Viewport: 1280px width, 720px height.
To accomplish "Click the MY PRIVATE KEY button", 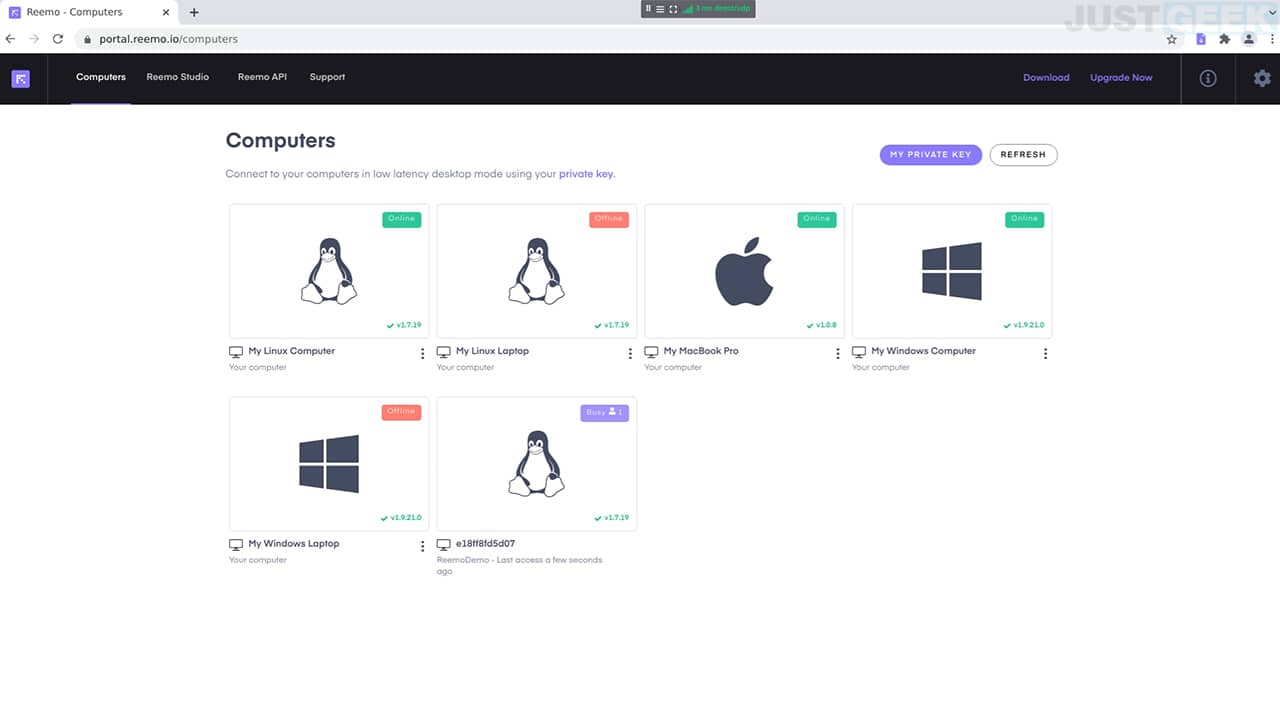I will [x=930, y=155].
